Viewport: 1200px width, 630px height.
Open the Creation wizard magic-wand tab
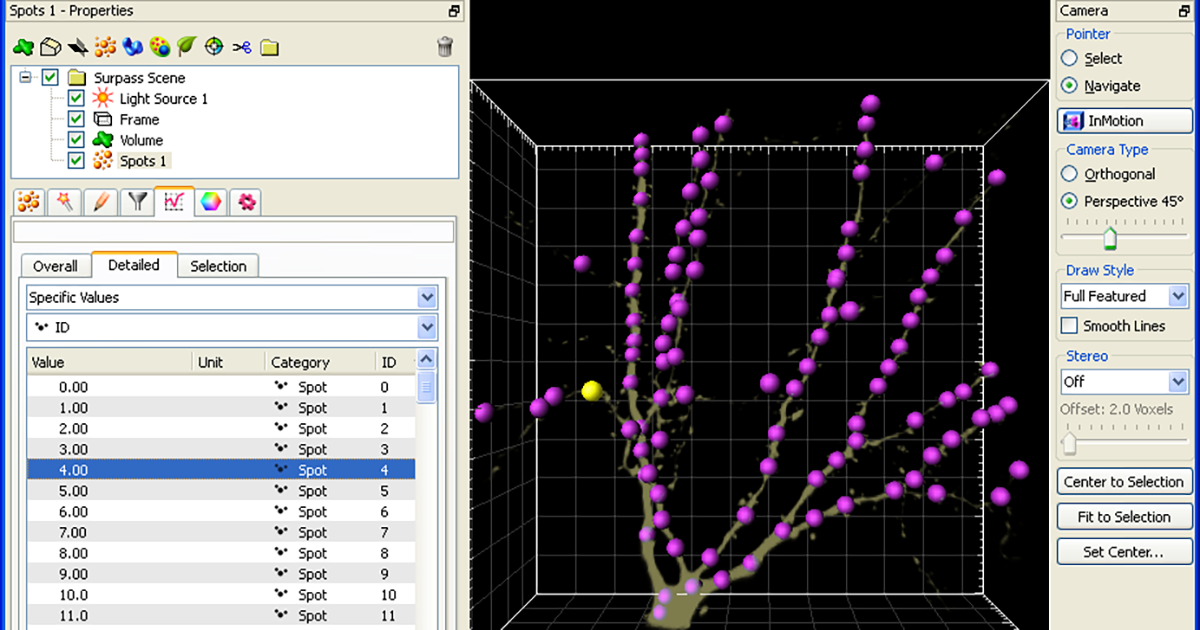point(64,202)
